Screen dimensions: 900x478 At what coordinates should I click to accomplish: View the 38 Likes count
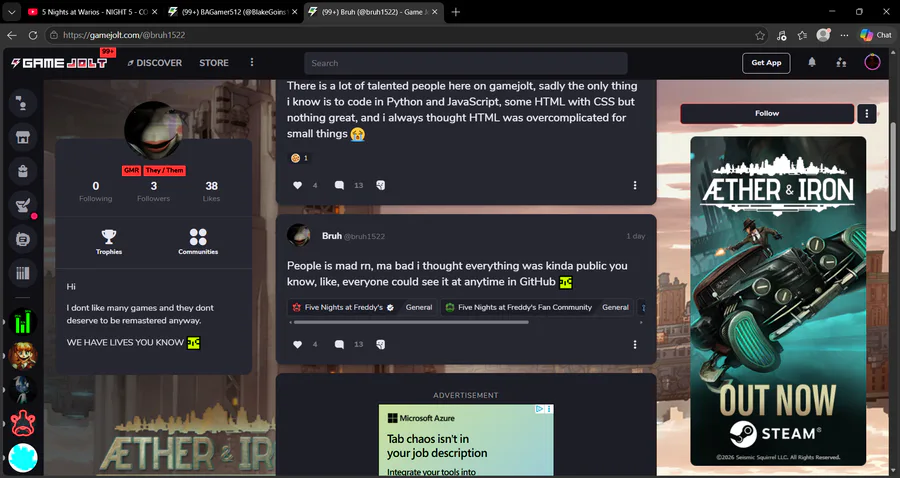click(x=211, y=191)
